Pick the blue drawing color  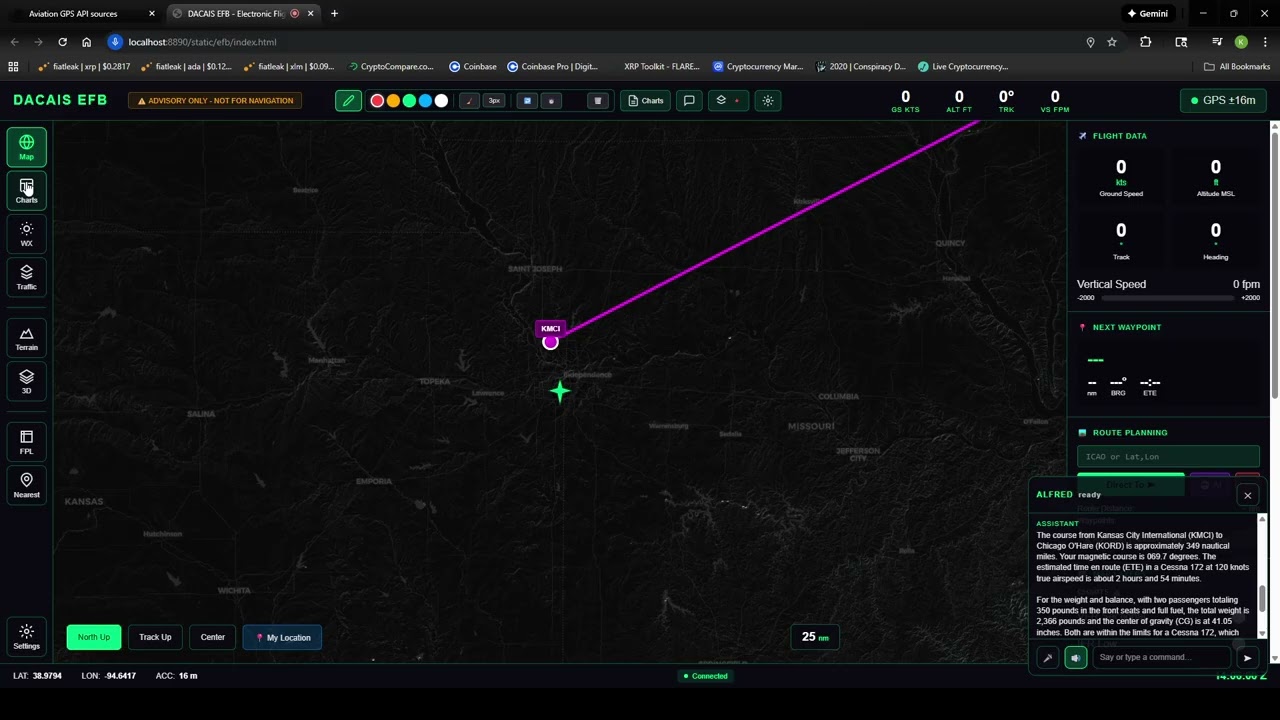[425, 101]
